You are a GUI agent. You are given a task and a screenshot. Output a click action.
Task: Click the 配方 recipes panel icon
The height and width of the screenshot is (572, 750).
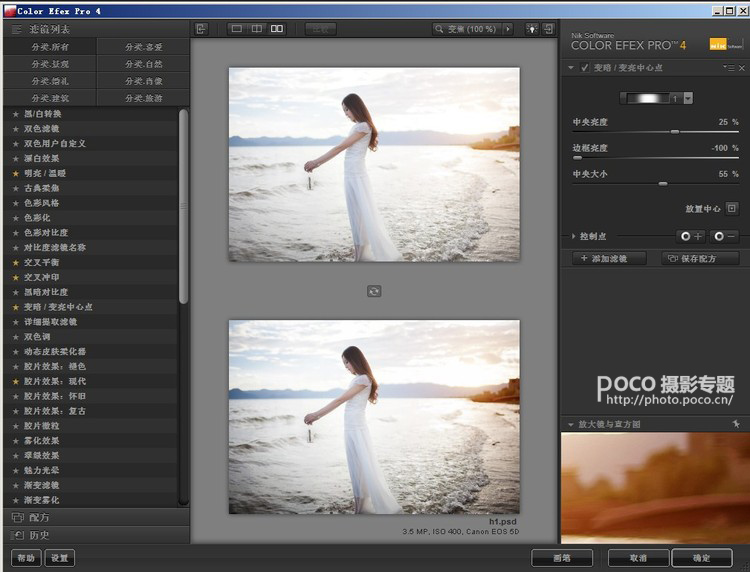17,517
